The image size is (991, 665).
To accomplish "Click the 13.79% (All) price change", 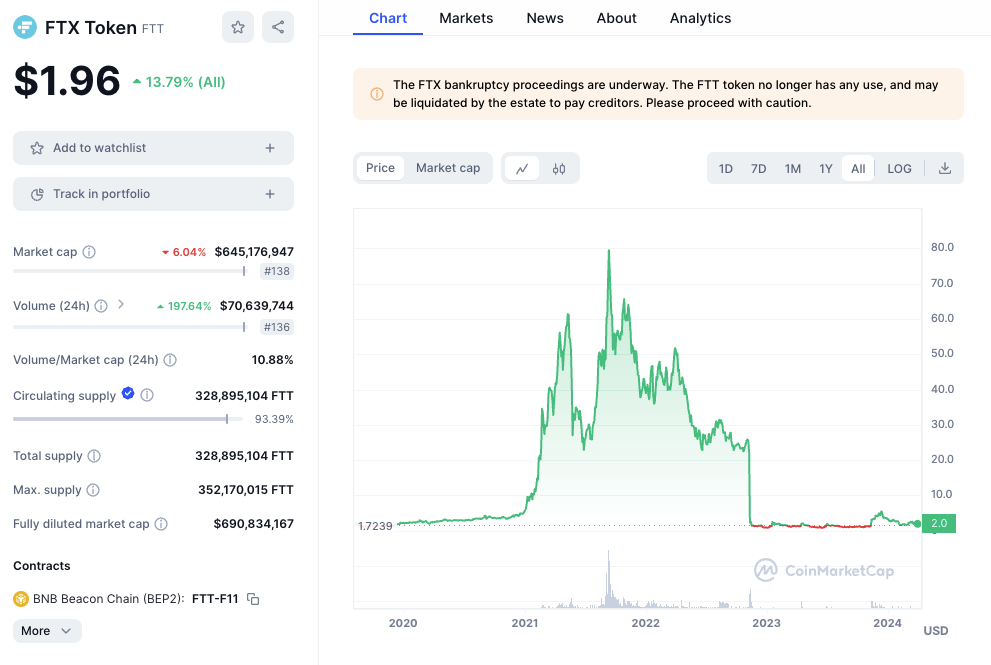I will click(x=179, y=82).
